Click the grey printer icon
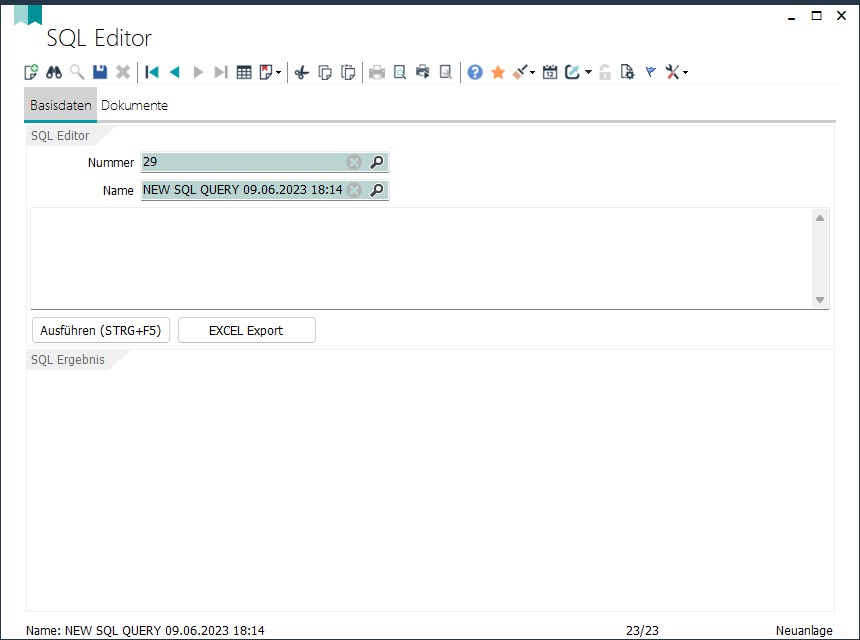860x640 pixels. click(x=377, y=72)
